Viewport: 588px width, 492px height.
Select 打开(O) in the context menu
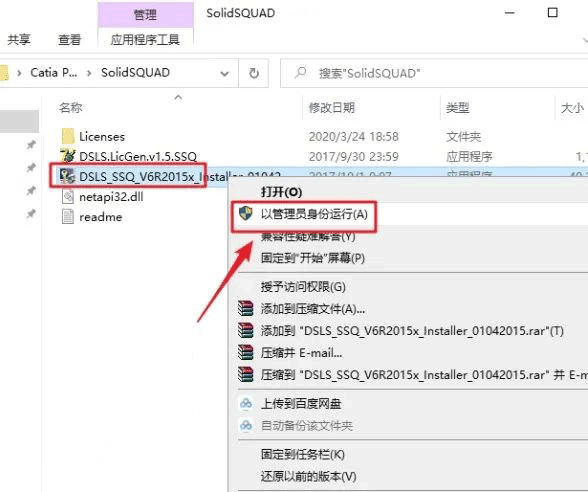tap(281, 192)
